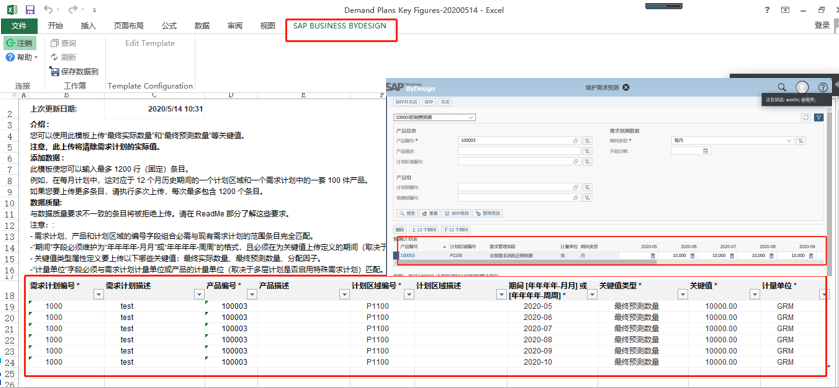Click the Redo arrow in quick access toolbar
The image size is (839, 388).
[x=73, y=9]
